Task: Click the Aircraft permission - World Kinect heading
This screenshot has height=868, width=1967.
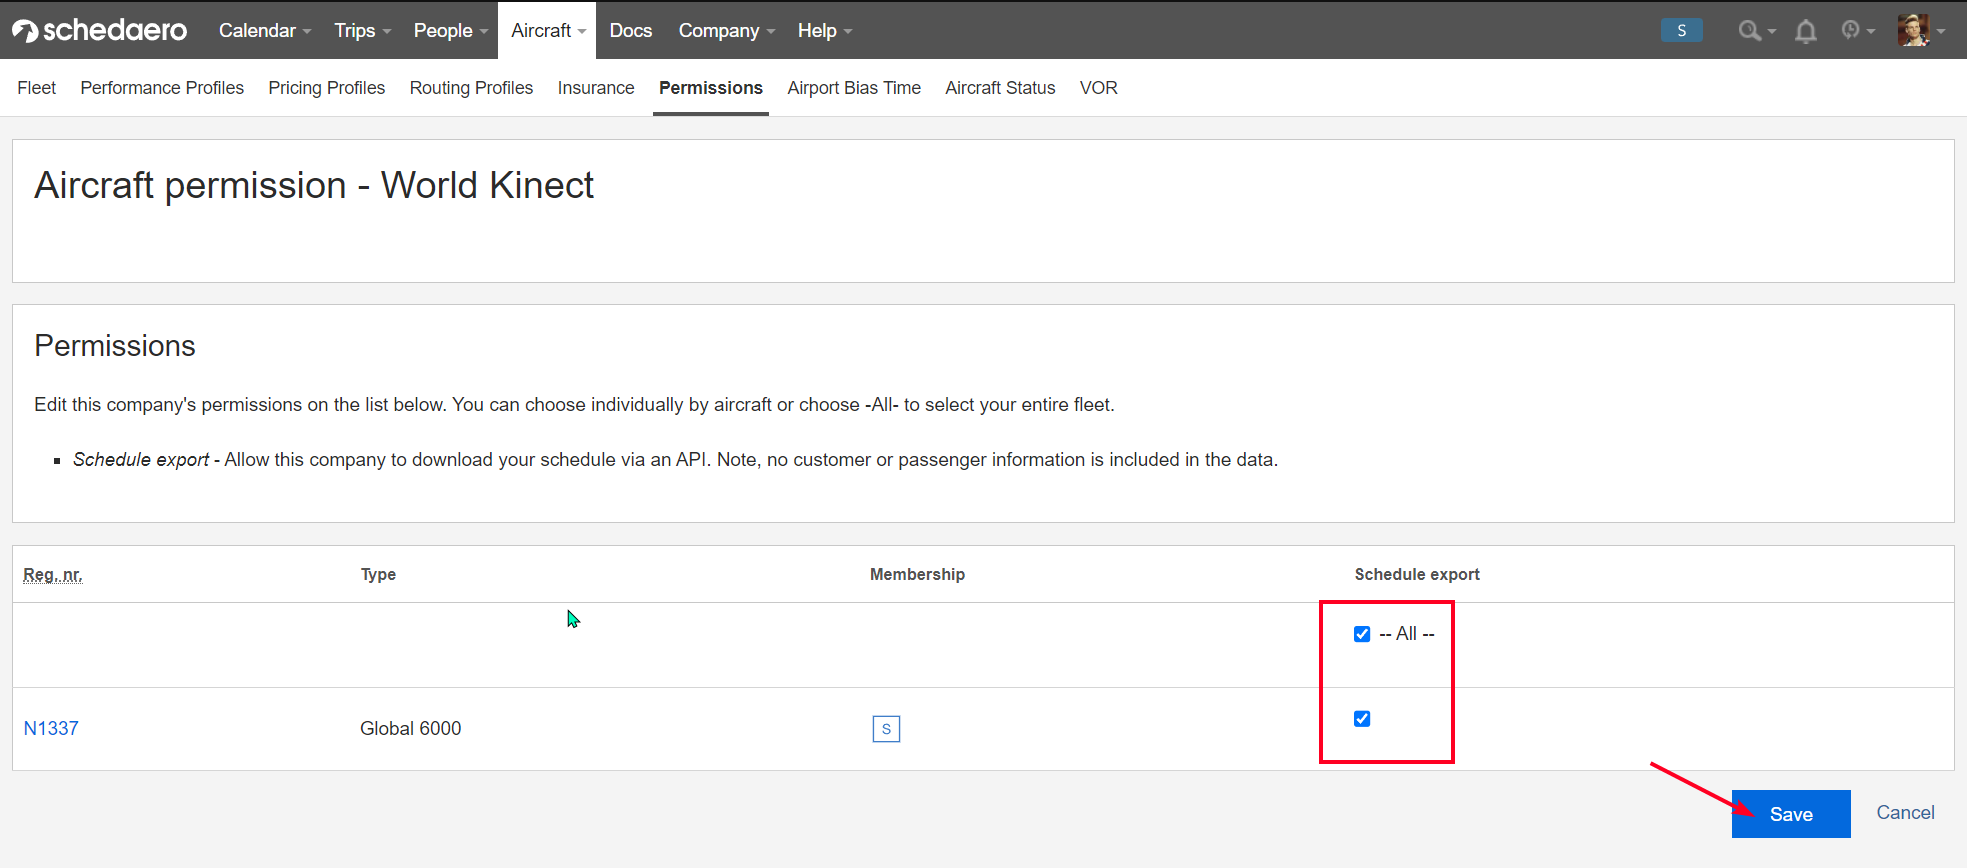Action: [314, 186]
